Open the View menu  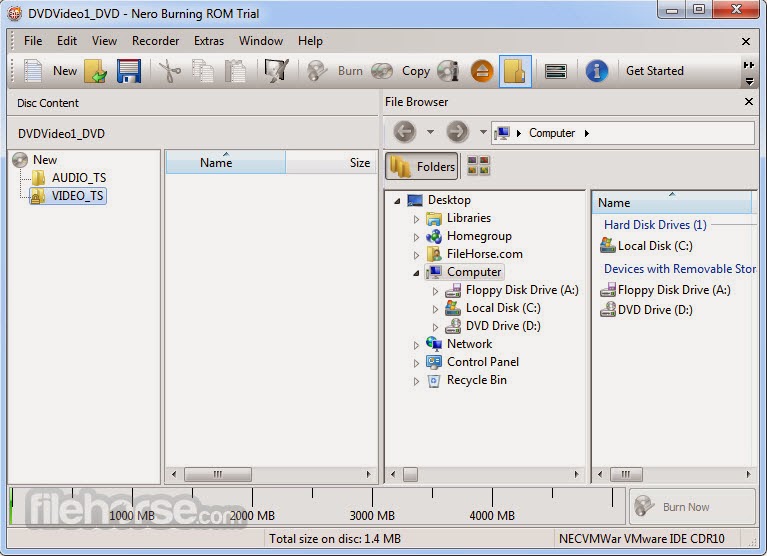click(104, 41)
